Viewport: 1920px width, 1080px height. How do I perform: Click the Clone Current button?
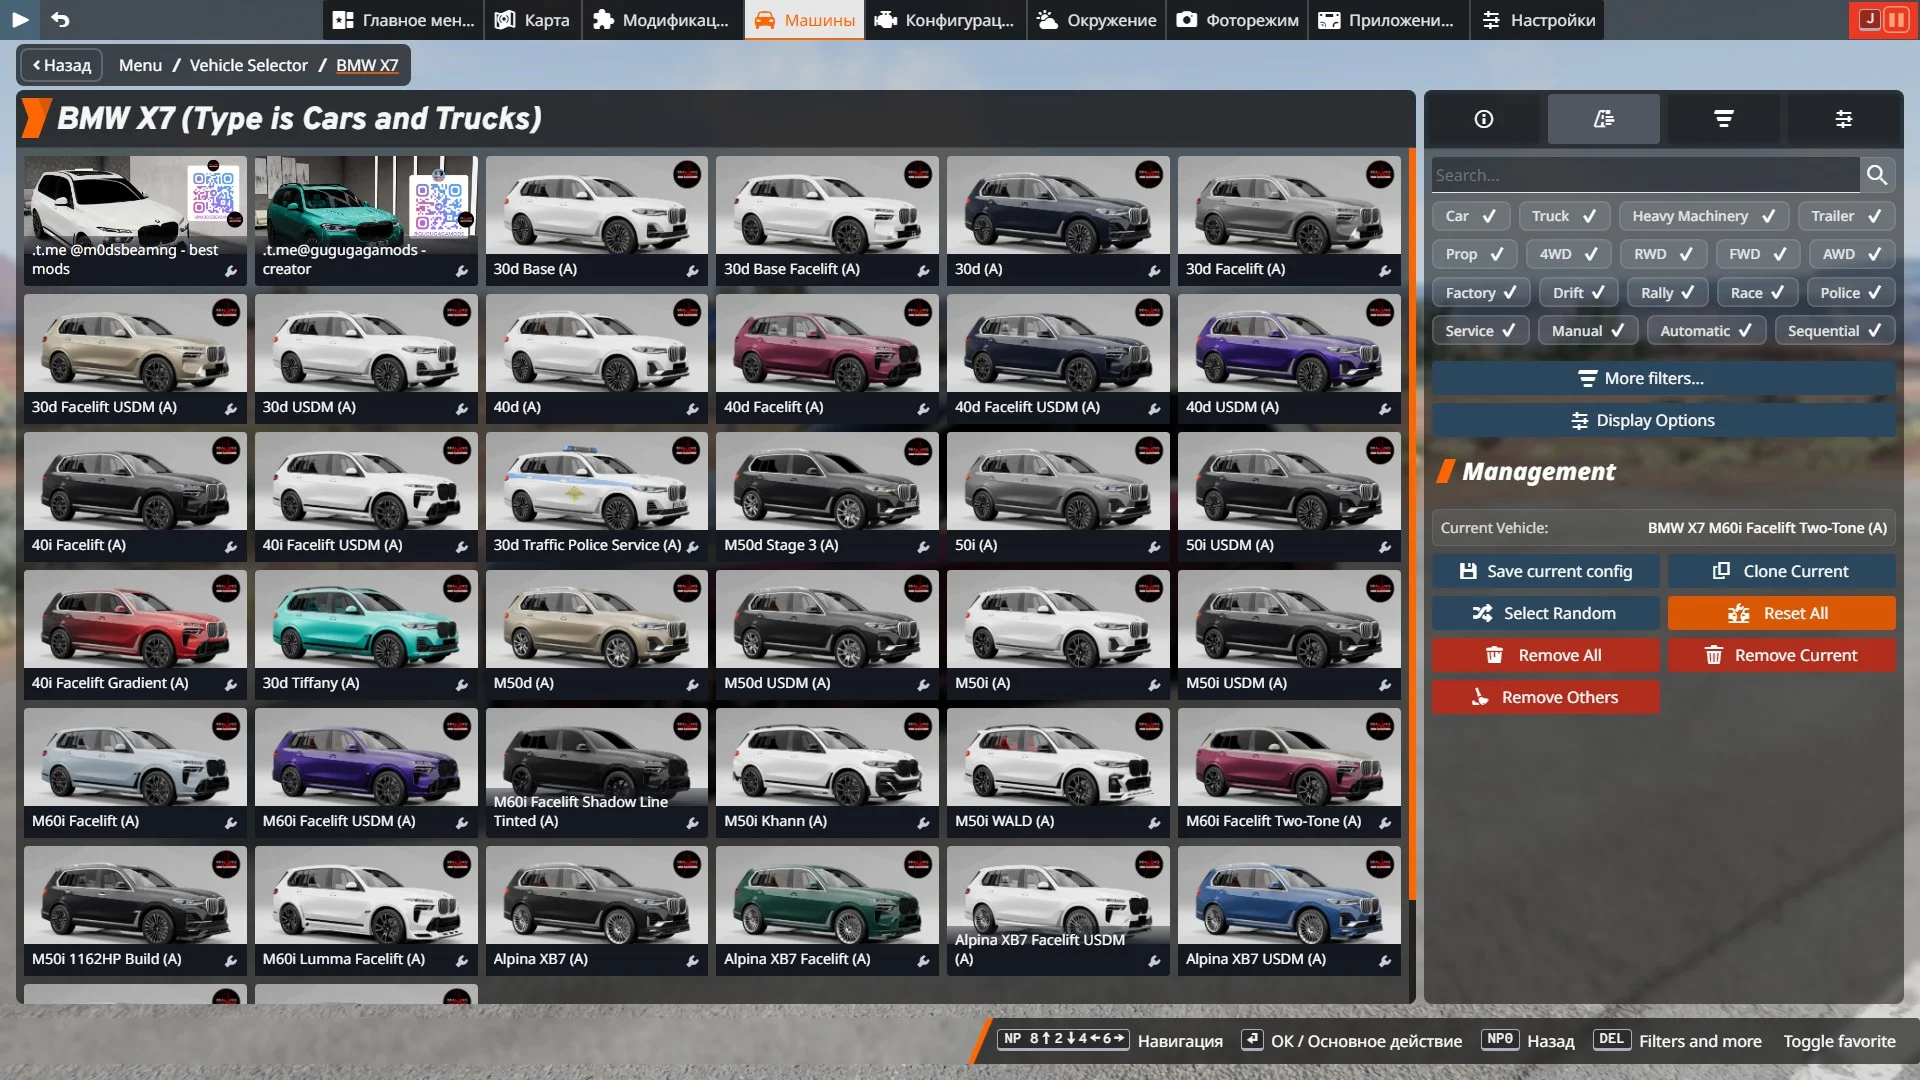point(1781,572)
